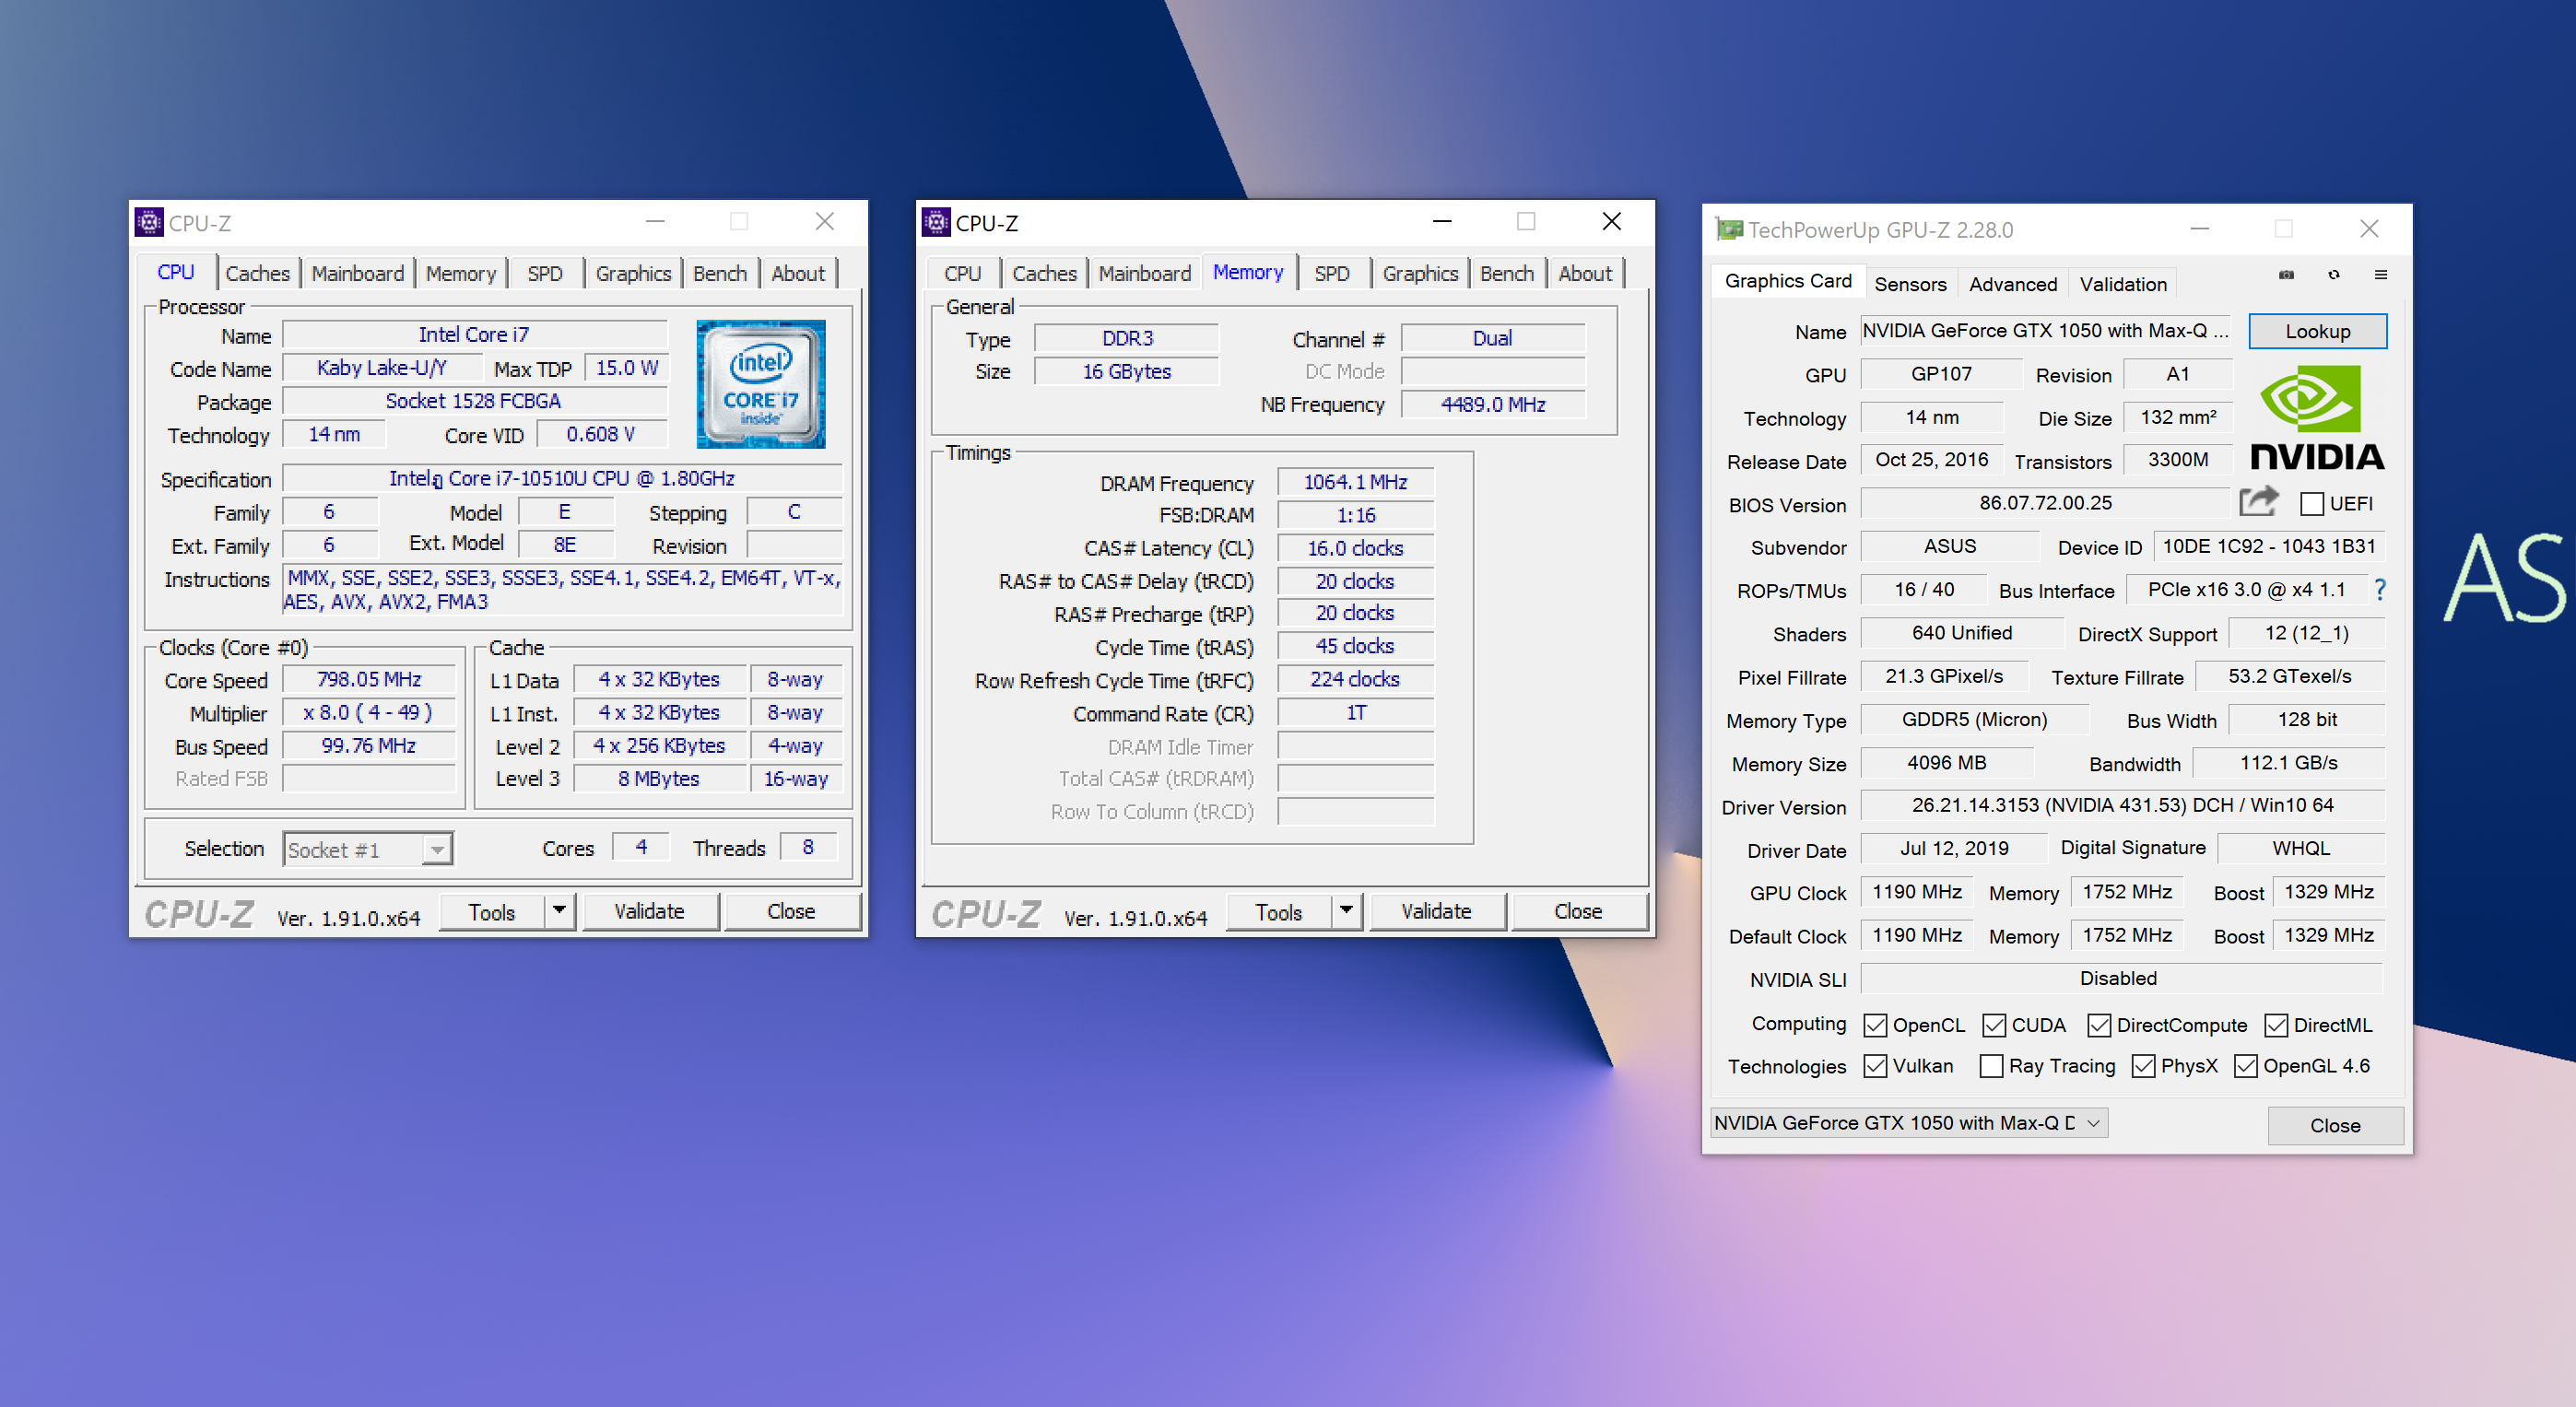Click the bus interface question mark

click(2380, 590)
